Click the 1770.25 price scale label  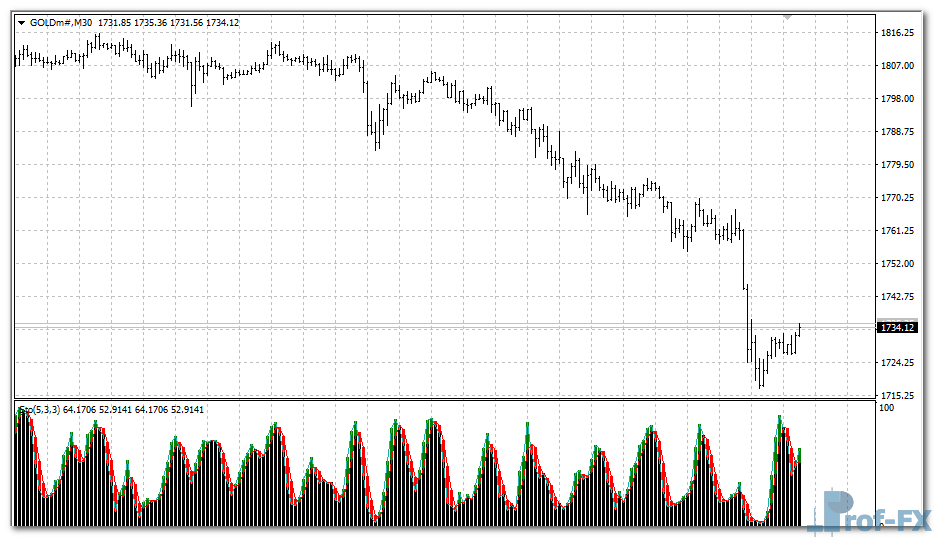pos(897,198)
